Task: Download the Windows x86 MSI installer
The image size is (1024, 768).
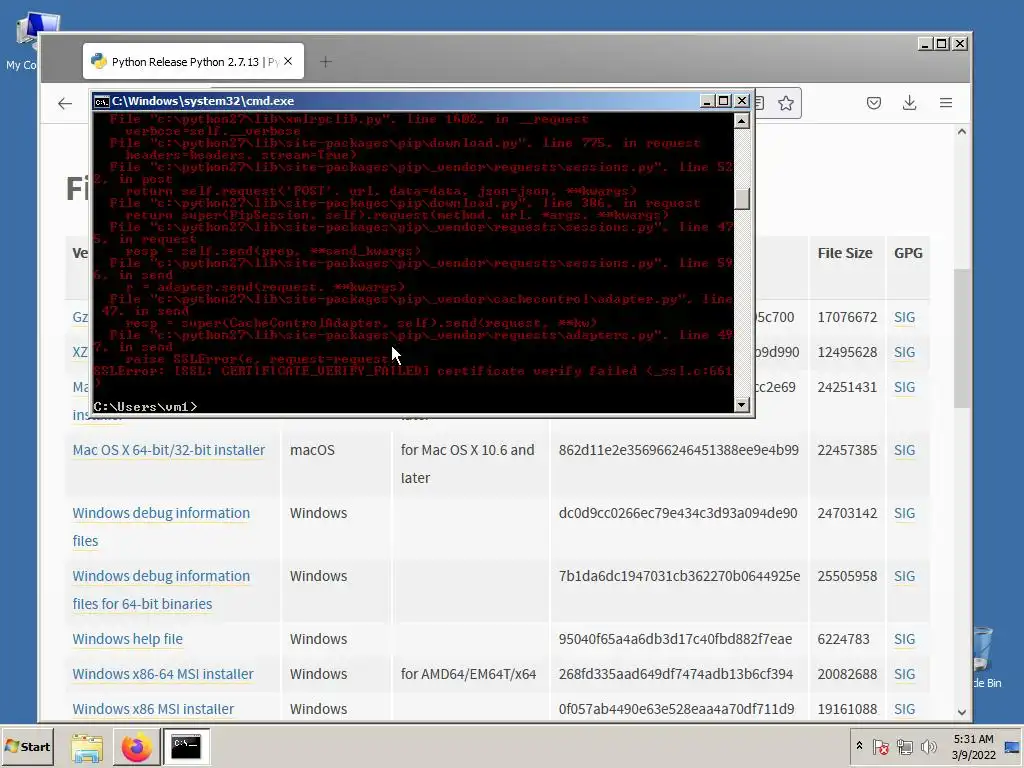Action: click(x=153, y=709)
